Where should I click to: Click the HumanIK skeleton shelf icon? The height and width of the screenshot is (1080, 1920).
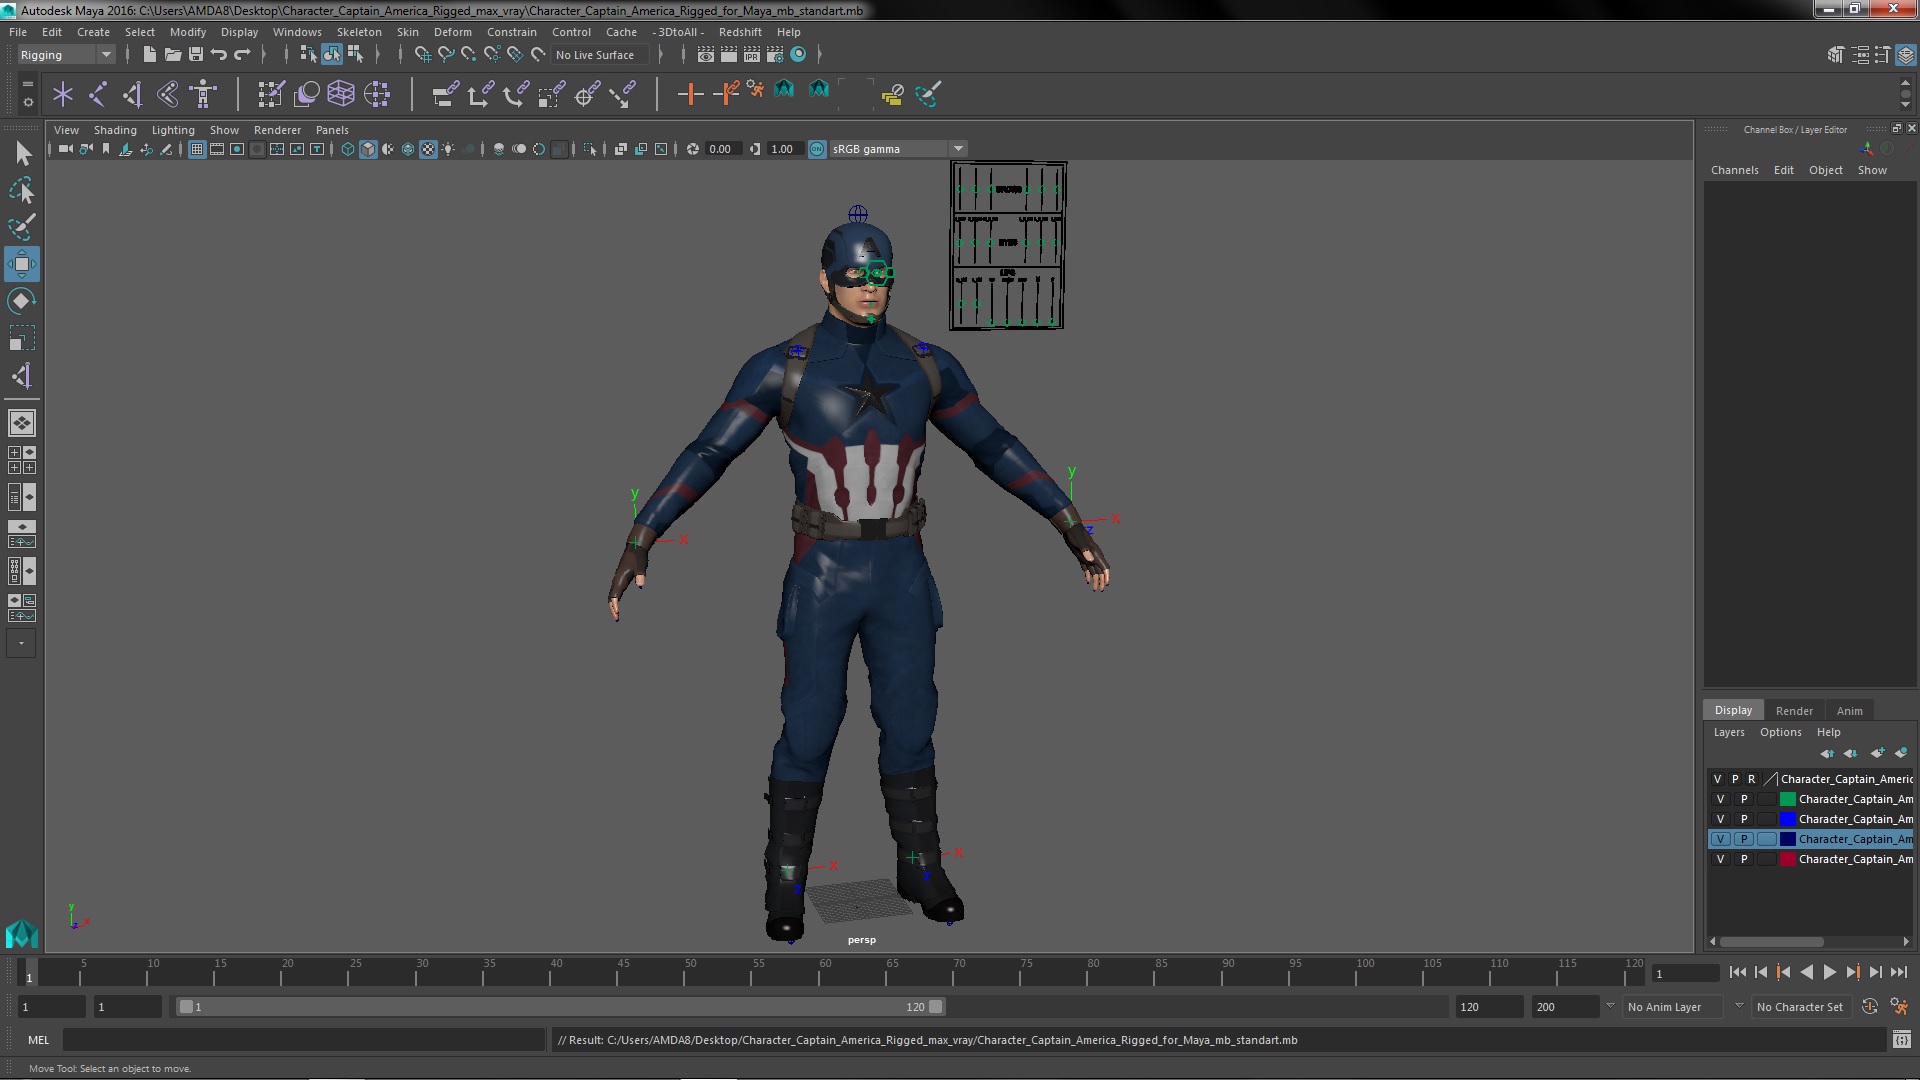(x=203, y=94)
